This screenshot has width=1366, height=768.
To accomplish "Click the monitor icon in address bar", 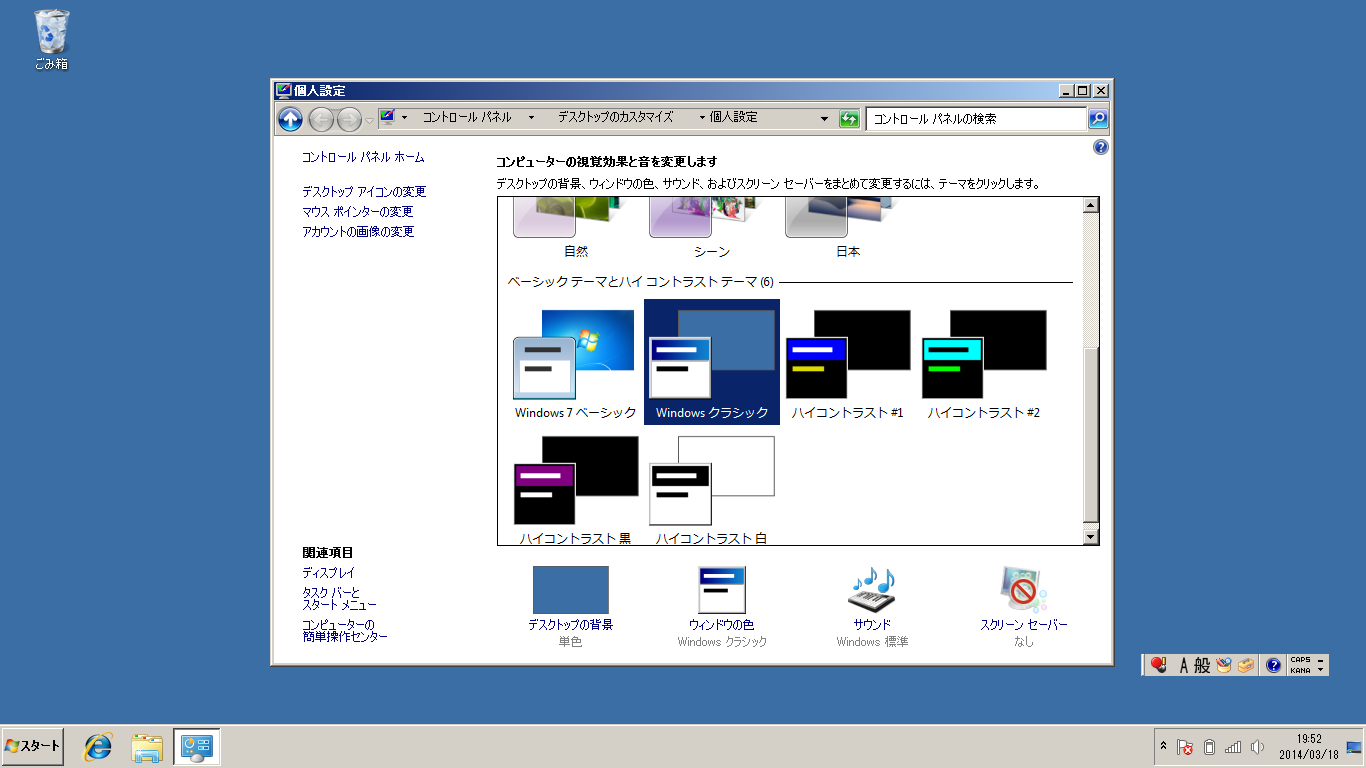I will (386, 117).
